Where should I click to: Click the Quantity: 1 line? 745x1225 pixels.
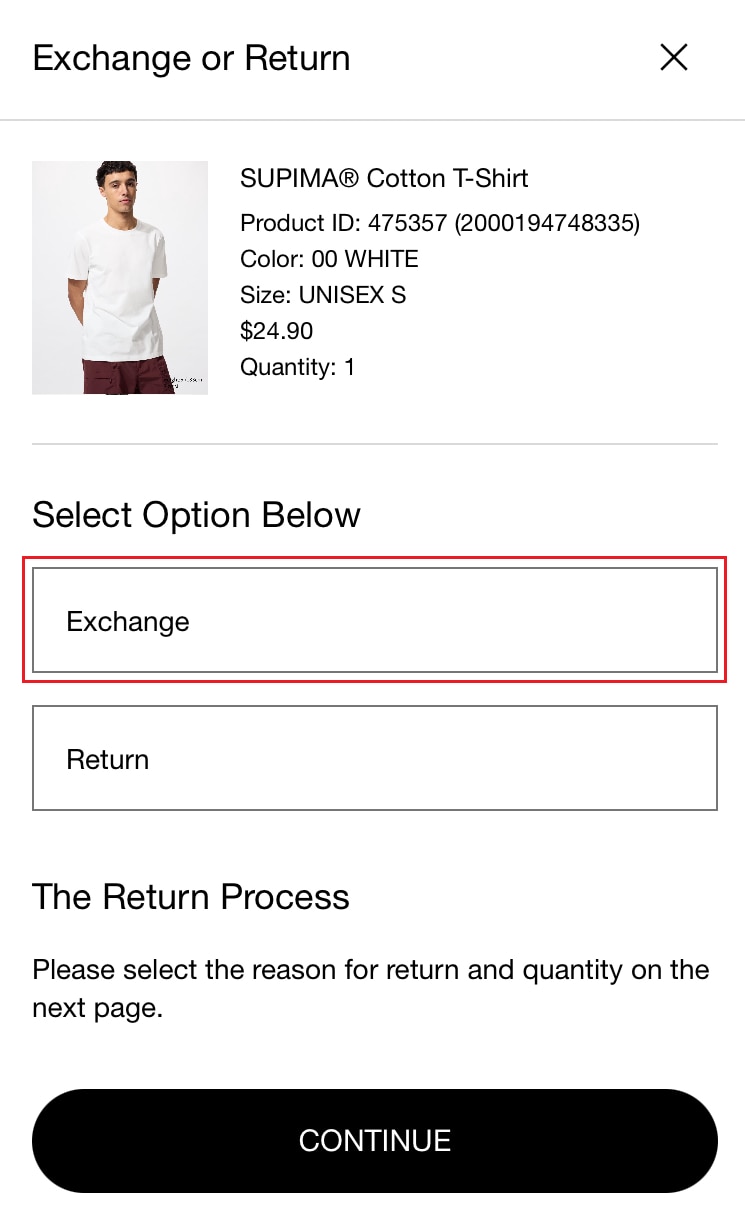(x=297, y=367)
